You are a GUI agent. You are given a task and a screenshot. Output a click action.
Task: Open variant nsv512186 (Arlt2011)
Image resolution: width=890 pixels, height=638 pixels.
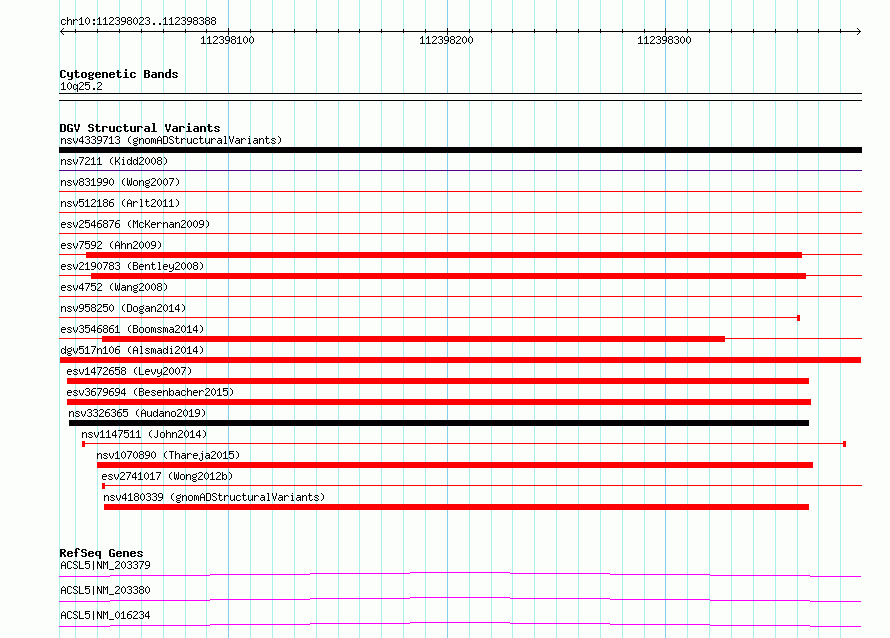(x=120, y=203)
